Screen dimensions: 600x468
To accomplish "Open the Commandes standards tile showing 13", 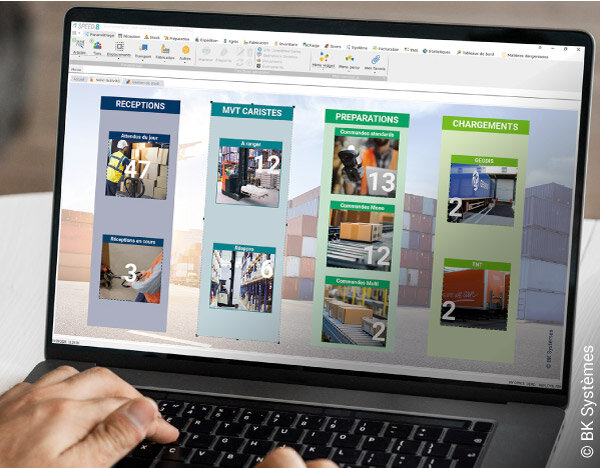I will pyautogui.click(x=365, y=162).
